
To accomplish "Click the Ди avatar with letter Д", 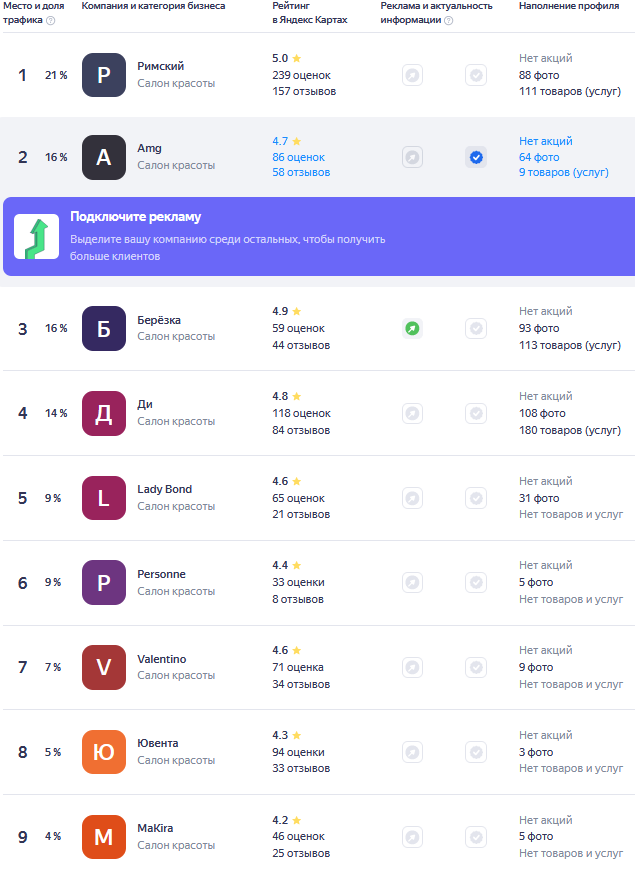I will [104, 414].
